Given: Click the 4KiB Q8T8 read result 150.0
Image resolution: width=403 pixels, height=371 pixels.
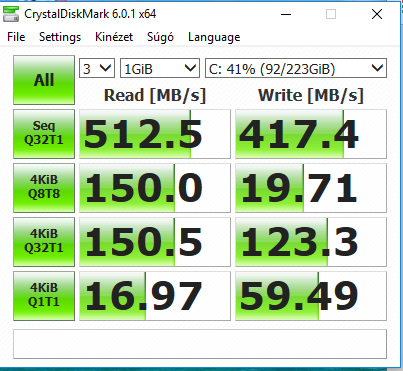Looking at the screenshot, I should [x=155, y=188].
